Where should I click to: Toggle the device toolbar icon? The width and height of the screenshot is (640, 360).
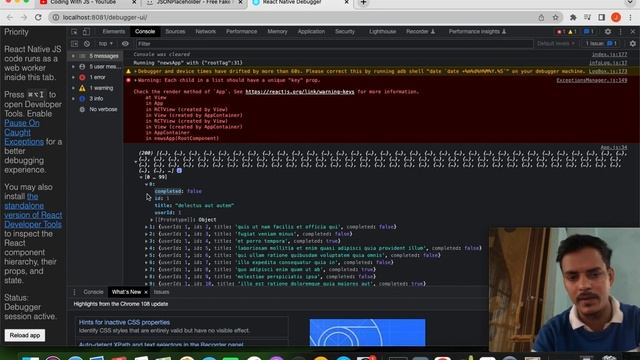click(x=86, y=32)
